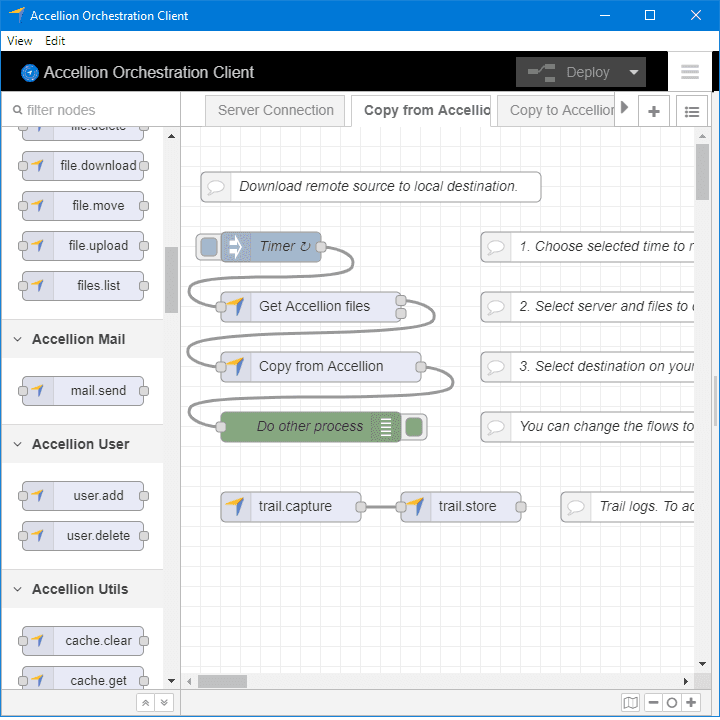
Task: Toggle the Do other process debug output button
Action: pyautogui.click(x=414, y=427)
